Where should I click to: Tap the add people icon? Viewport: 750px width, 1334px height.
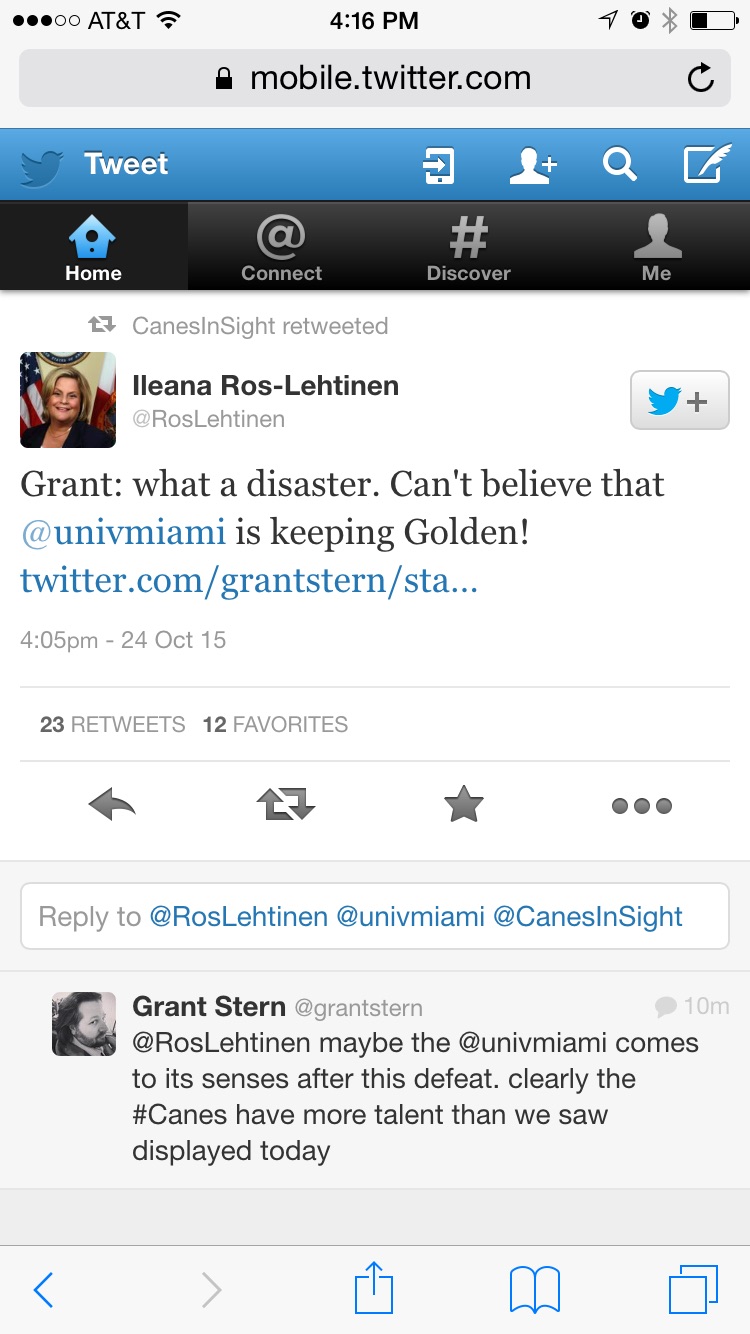533,164
